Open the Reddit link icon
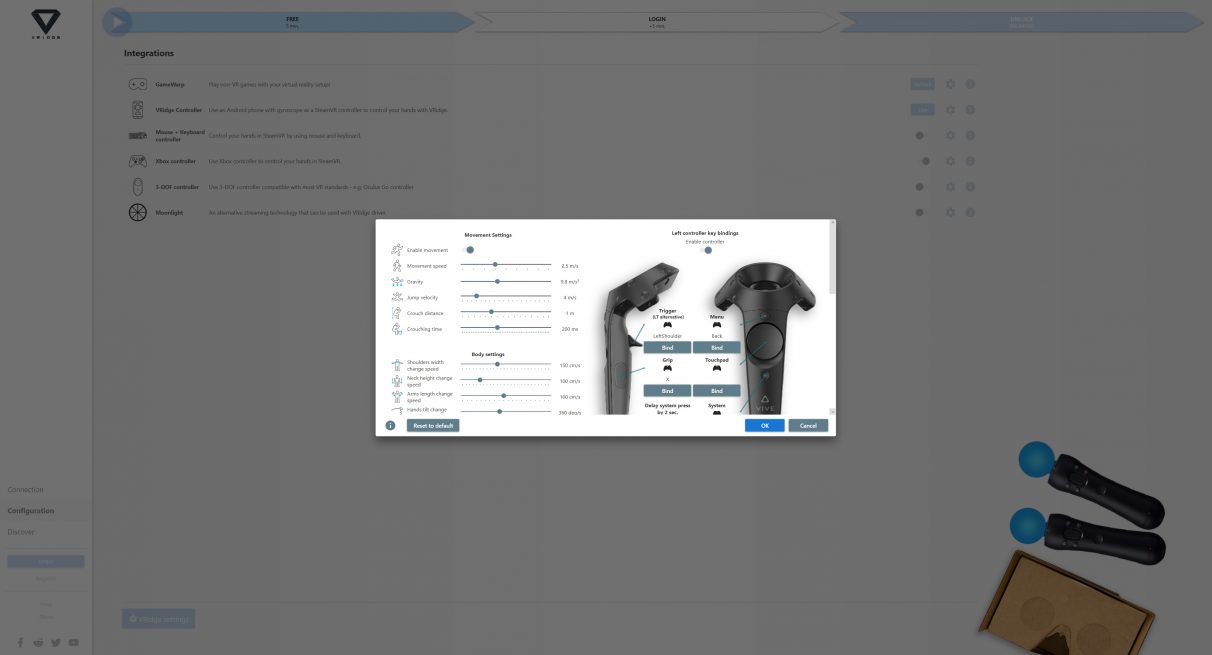Screen dimensions: 1212x655 [x=38, y=642]
